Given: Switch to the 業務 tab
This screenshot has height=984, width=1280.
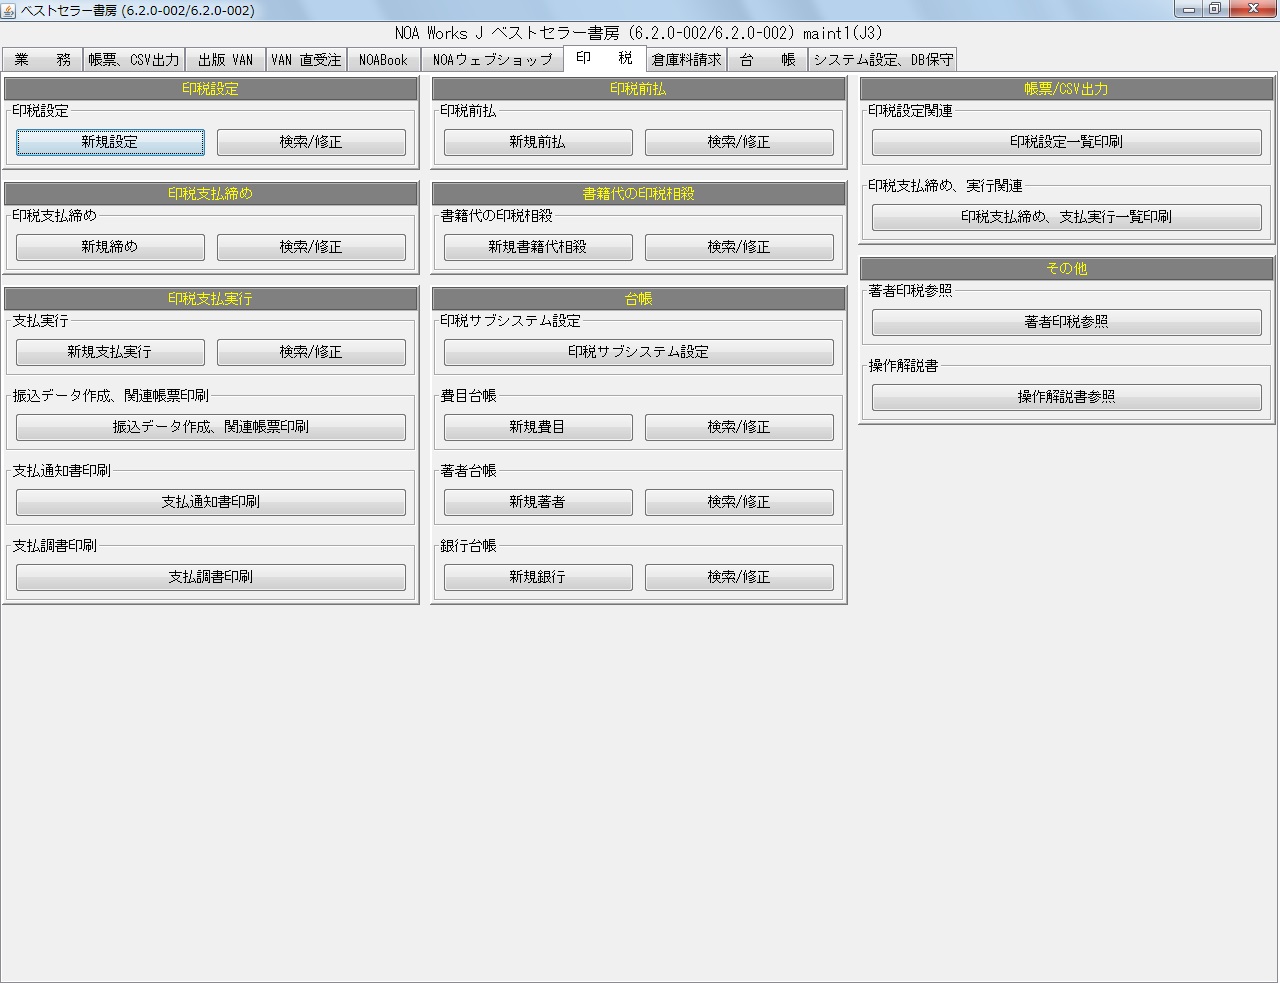Looking at the screenshot, I should (42, 60).
